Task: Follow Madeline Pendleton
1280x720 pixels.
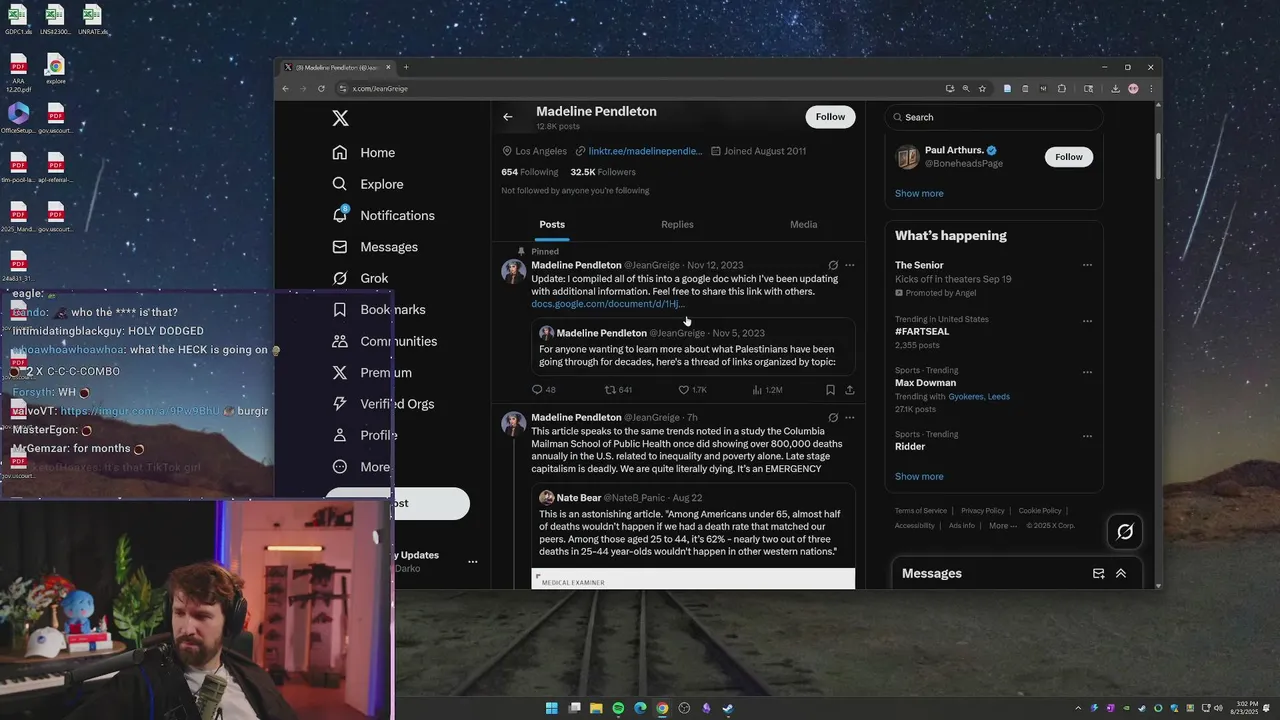Action: tap(830, 117)
